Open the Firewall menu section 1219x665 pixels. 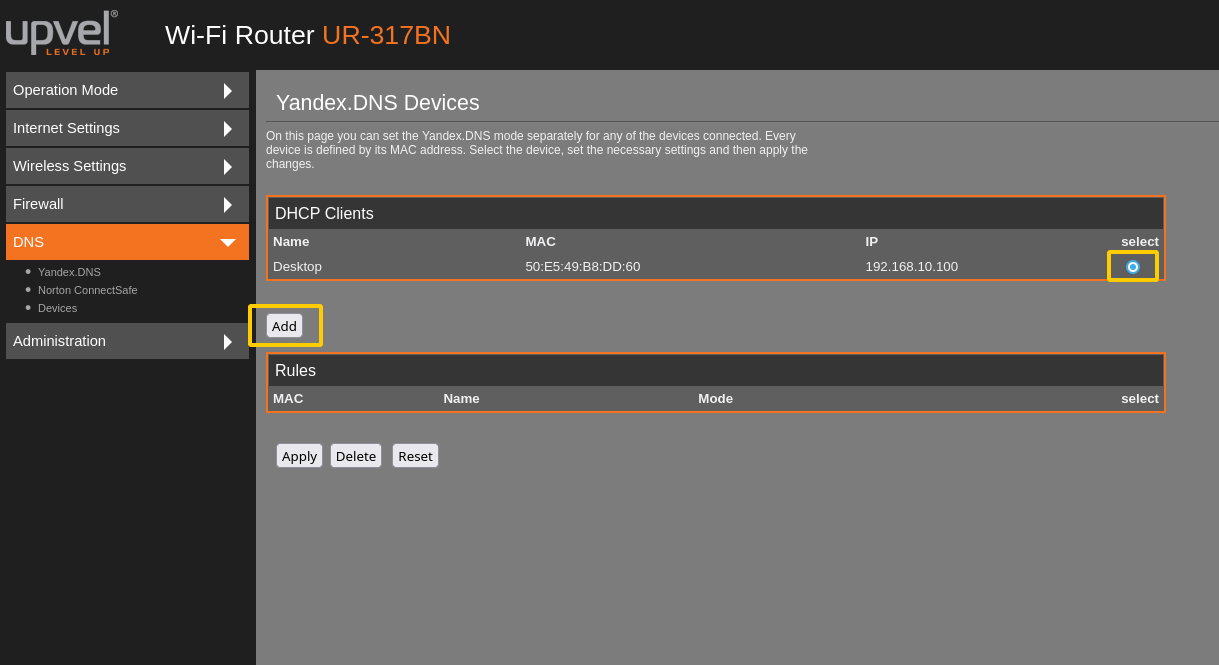[38, 204]
